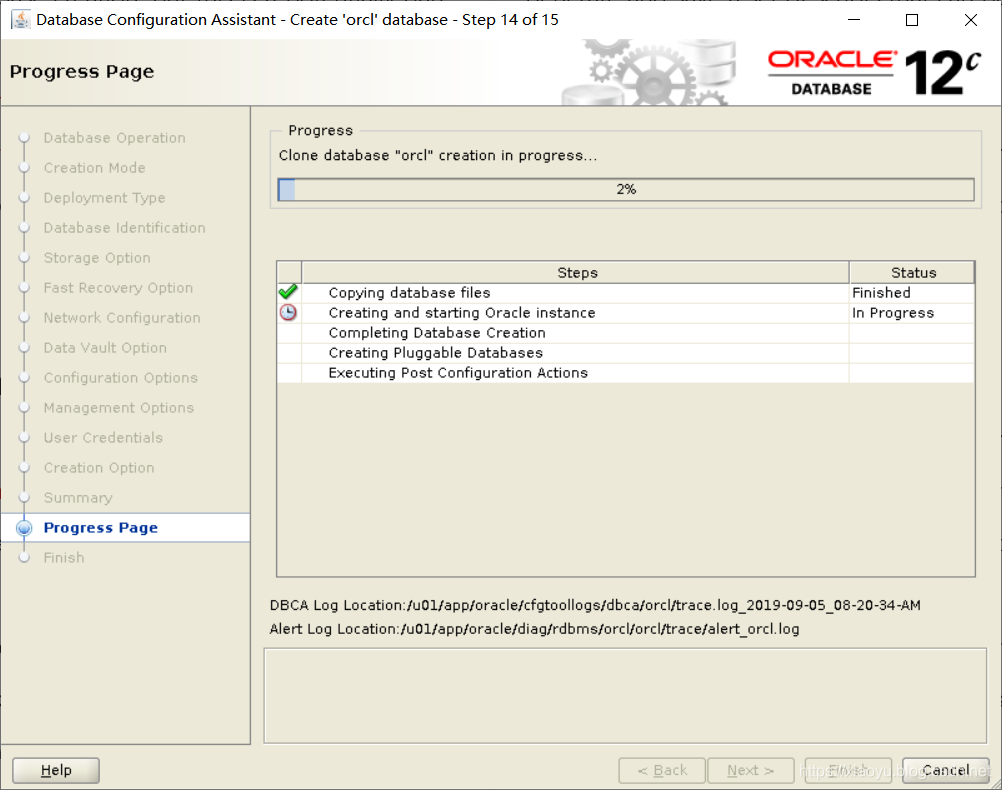
Task: Click the Progress Page step bullet icon
Action: point(24,528)
